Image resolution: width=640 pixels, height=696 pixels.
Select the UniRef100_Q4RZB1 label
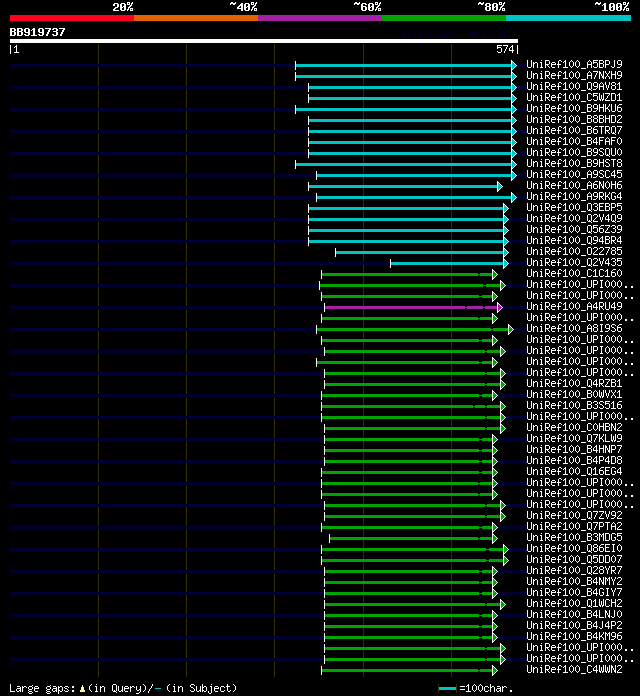tap(574, 384)
